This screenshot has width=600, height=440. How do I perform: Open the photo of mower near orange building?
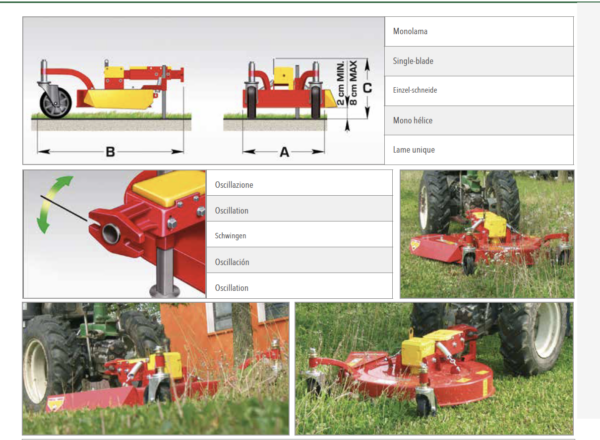(x=156, y=368)
